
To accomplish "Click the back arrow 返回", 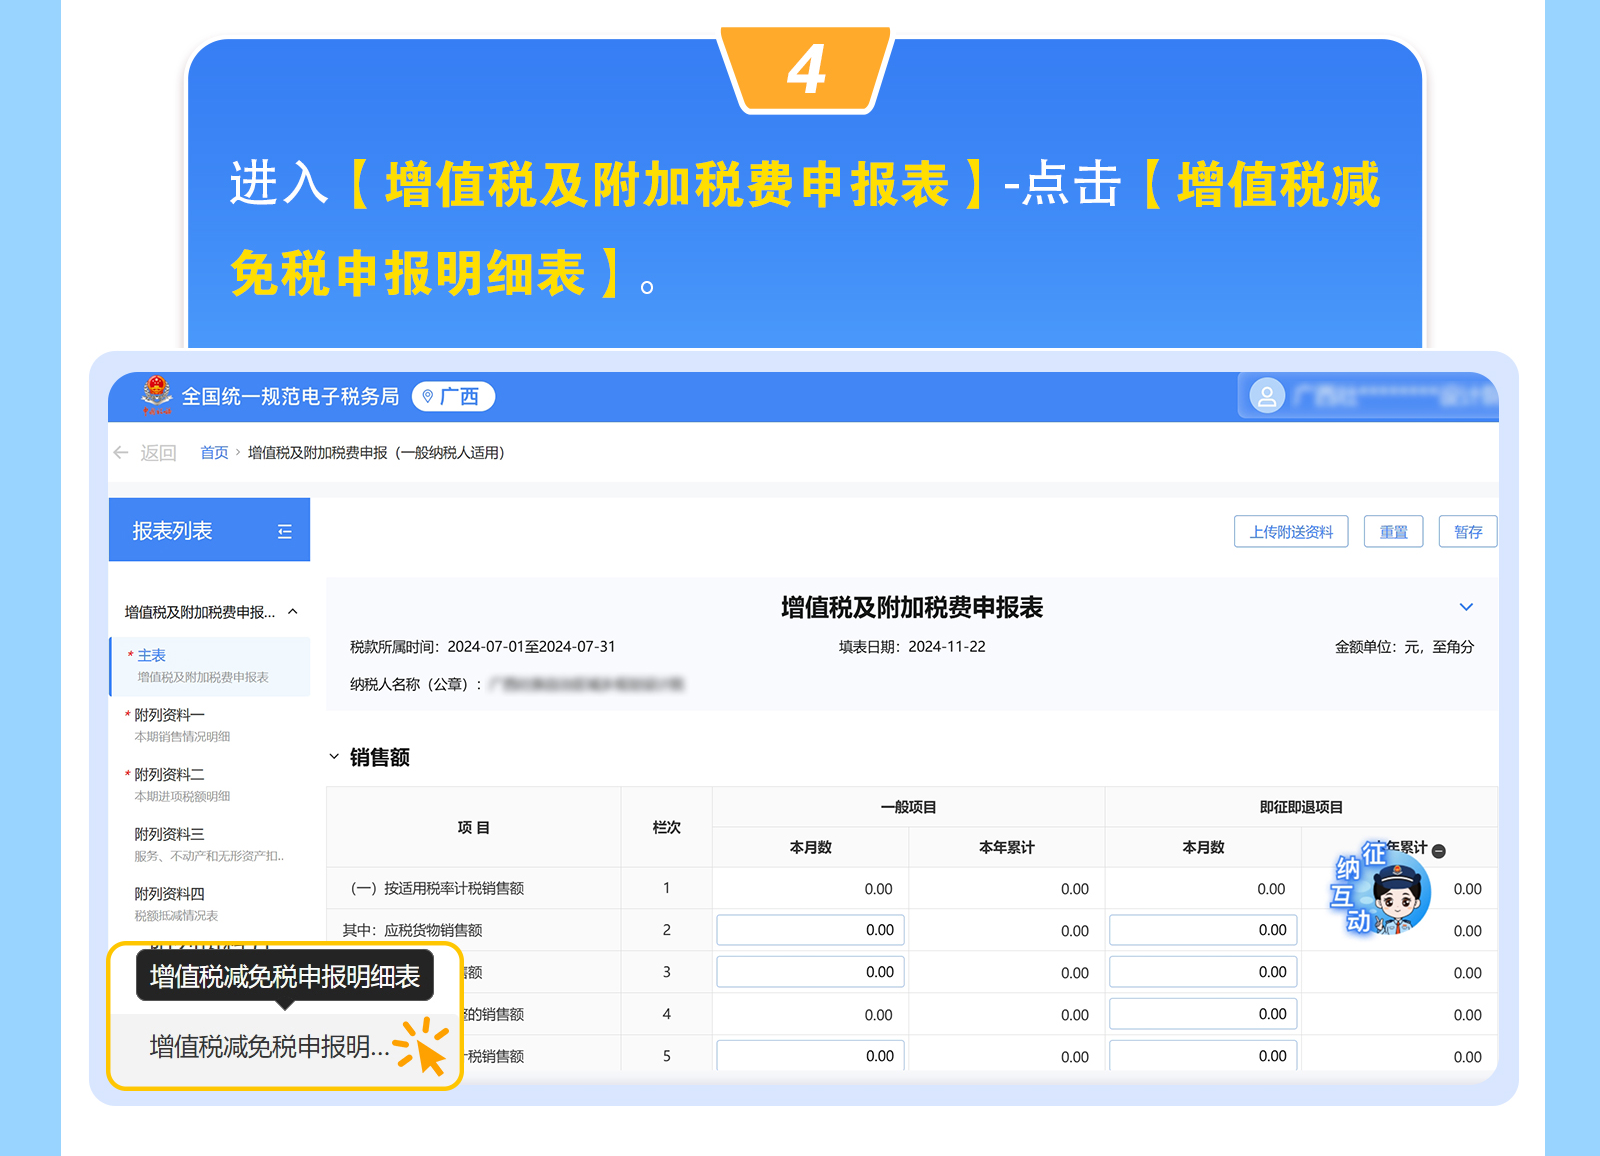I will click(x=145, y=453).
